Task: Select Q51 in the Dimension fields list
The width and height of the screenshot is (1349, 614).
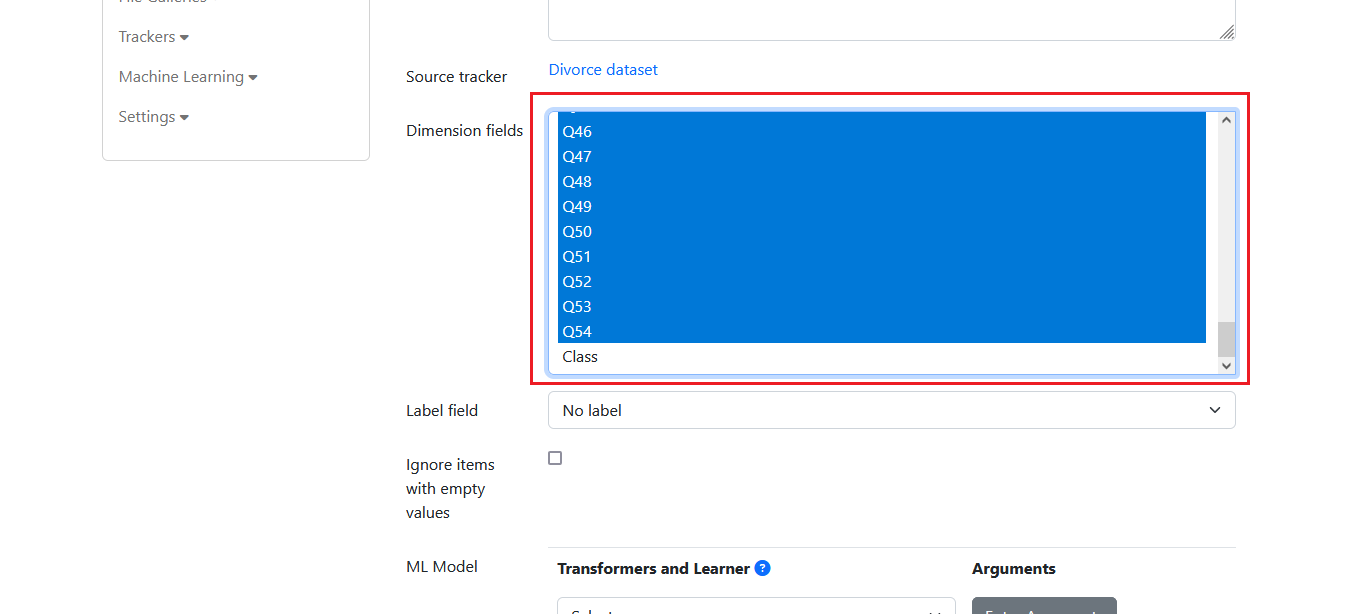Action: coord(881,256)
